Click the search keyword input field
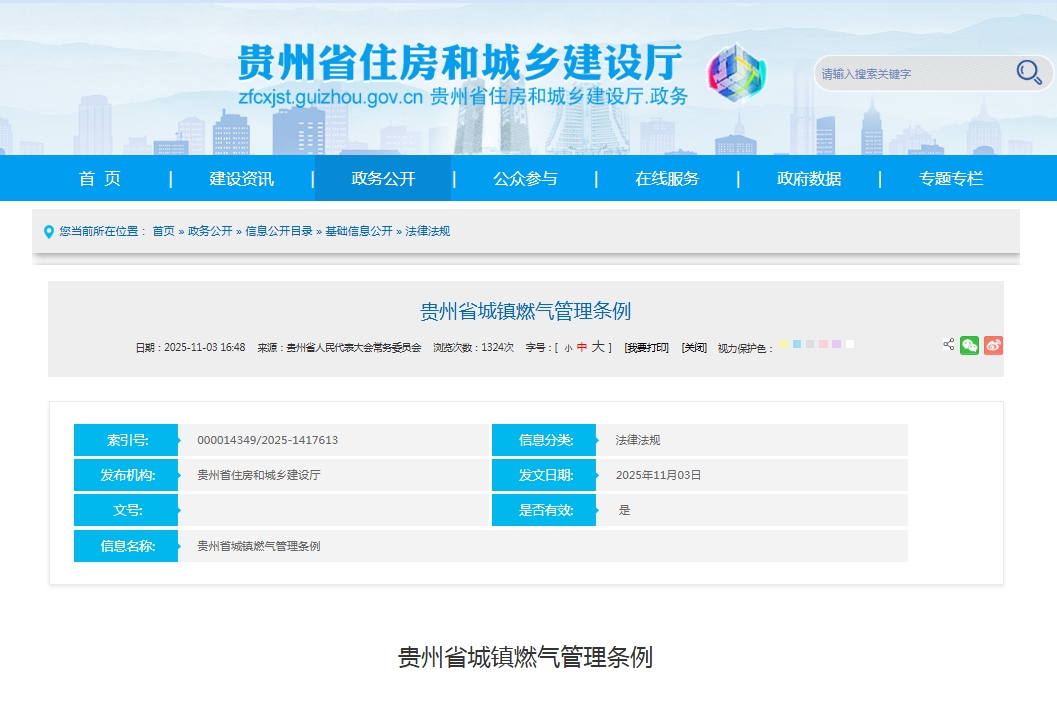The width and height of the screenshot is (1057, 705). click(x=910, y=73)
